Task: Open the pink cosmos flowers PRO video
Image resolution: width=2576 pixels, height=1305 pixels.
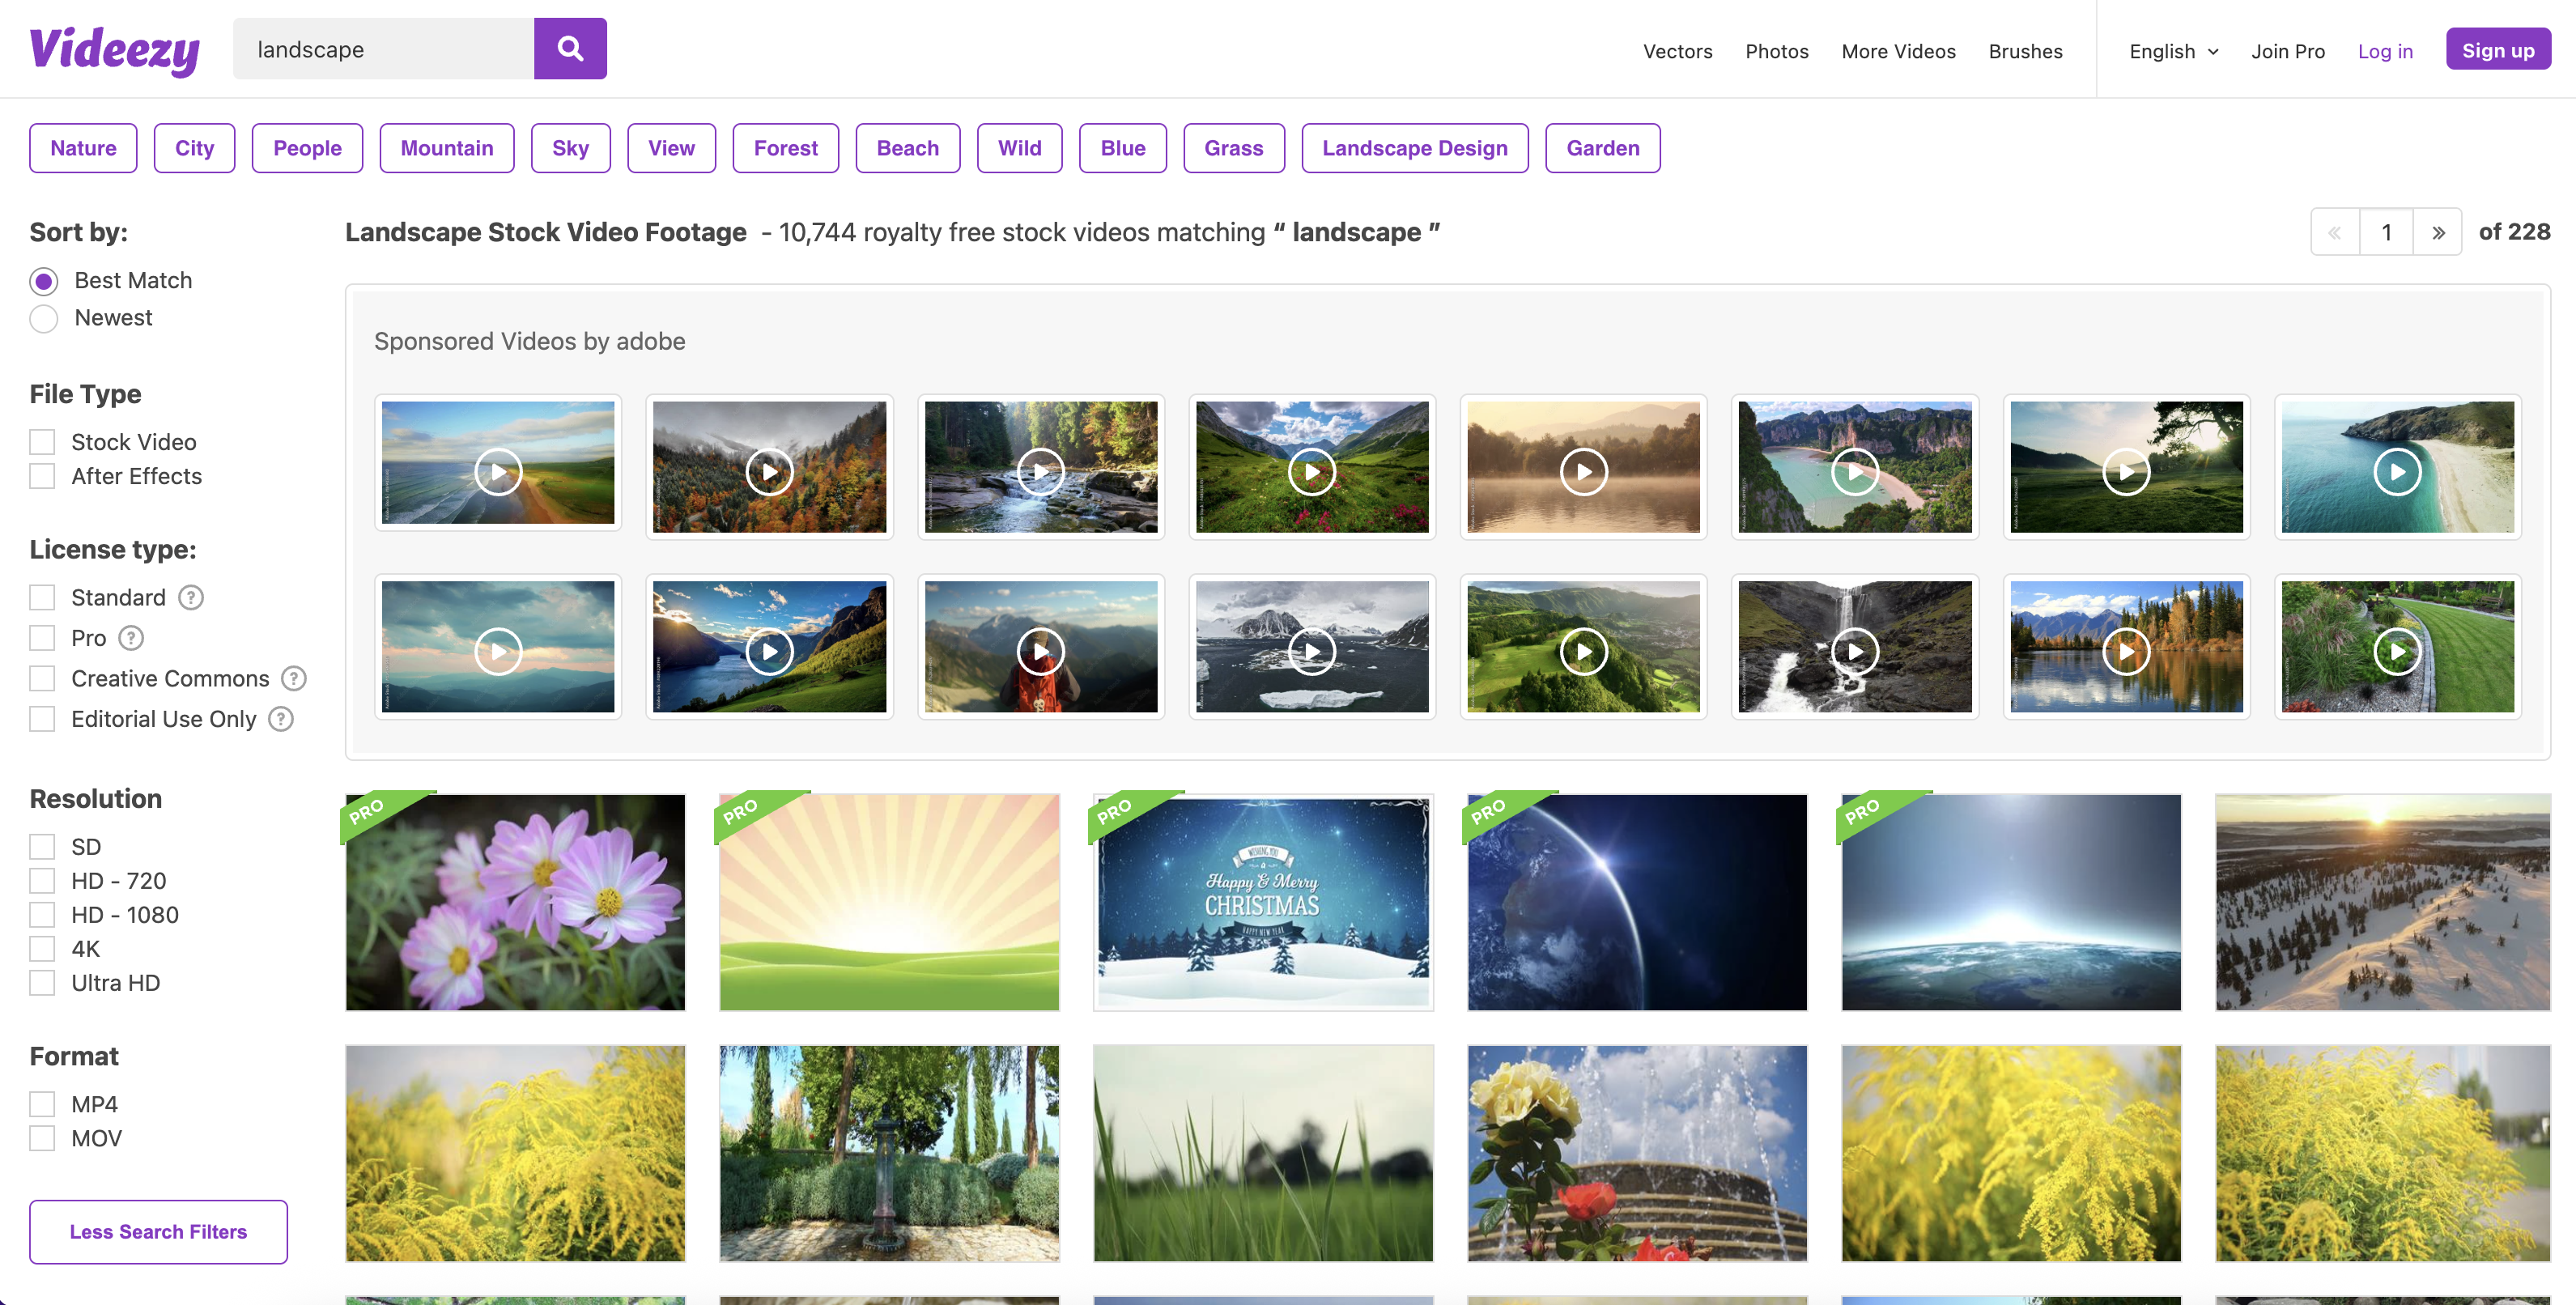Action: point(515,902)
